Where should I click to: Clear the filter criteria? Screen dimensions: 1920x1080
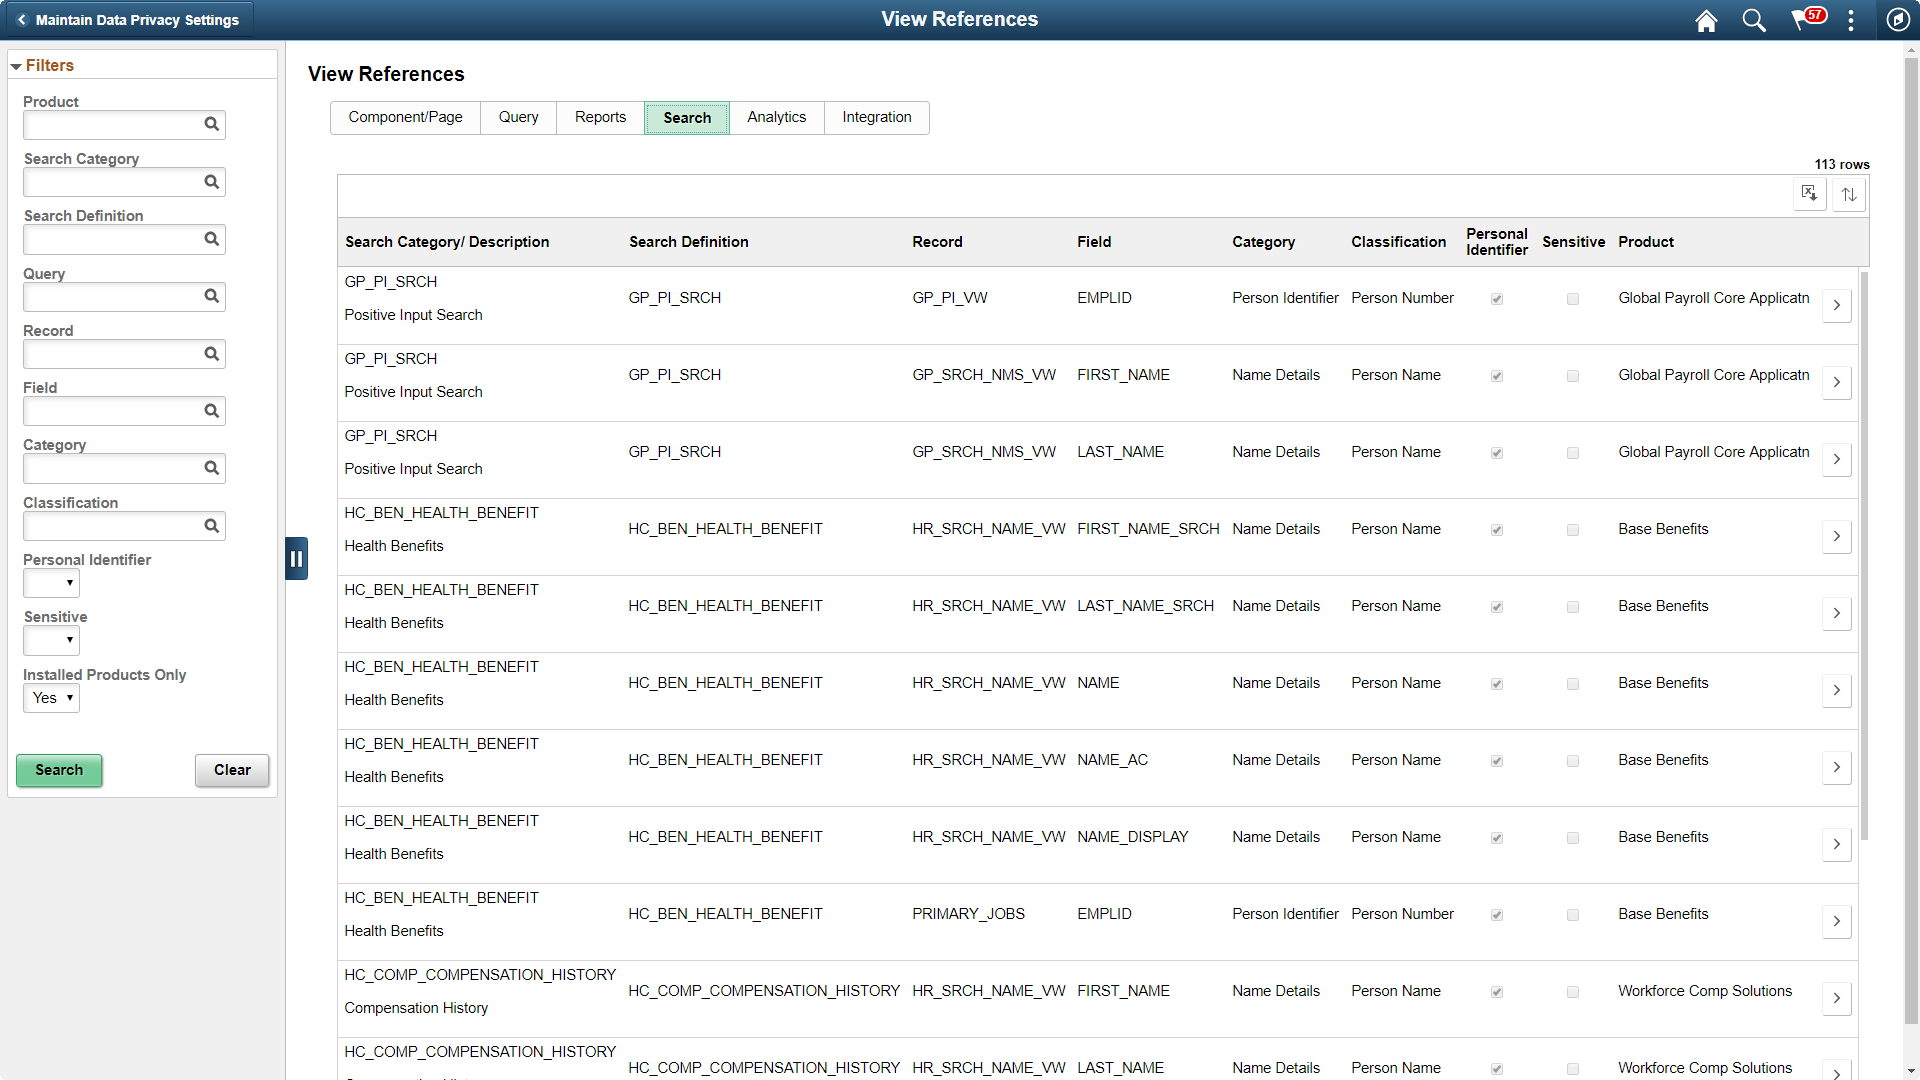click(x=232, y=770)
